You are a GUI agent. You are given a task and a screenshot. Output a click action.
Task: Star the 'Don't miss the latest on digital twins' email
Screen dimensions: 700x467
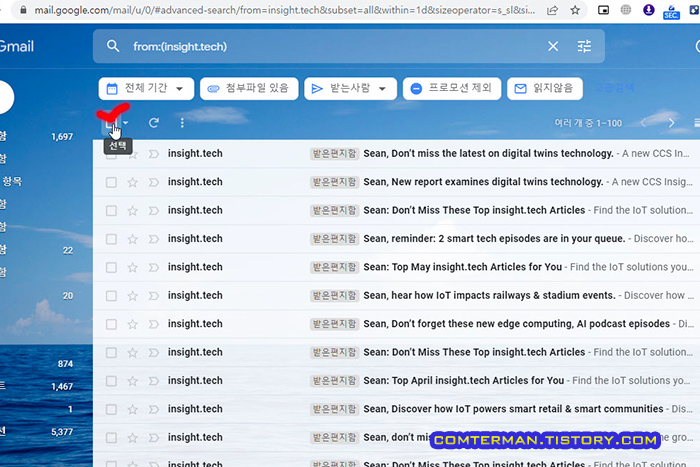133,154
